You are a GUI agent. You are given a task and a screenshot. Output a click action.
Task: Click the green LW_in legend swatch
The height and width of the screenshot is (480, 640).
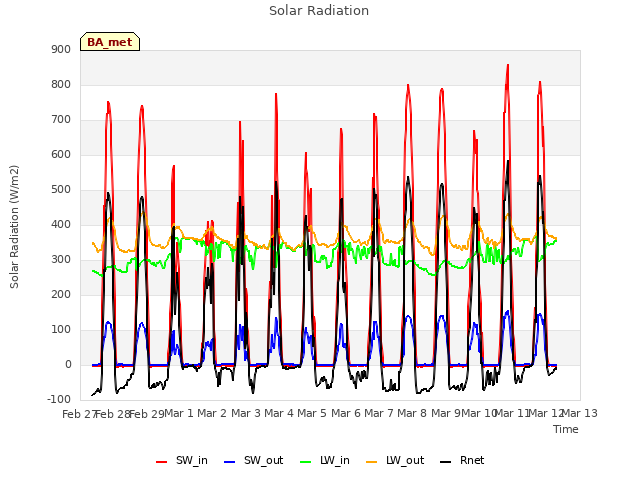point(306,462)
